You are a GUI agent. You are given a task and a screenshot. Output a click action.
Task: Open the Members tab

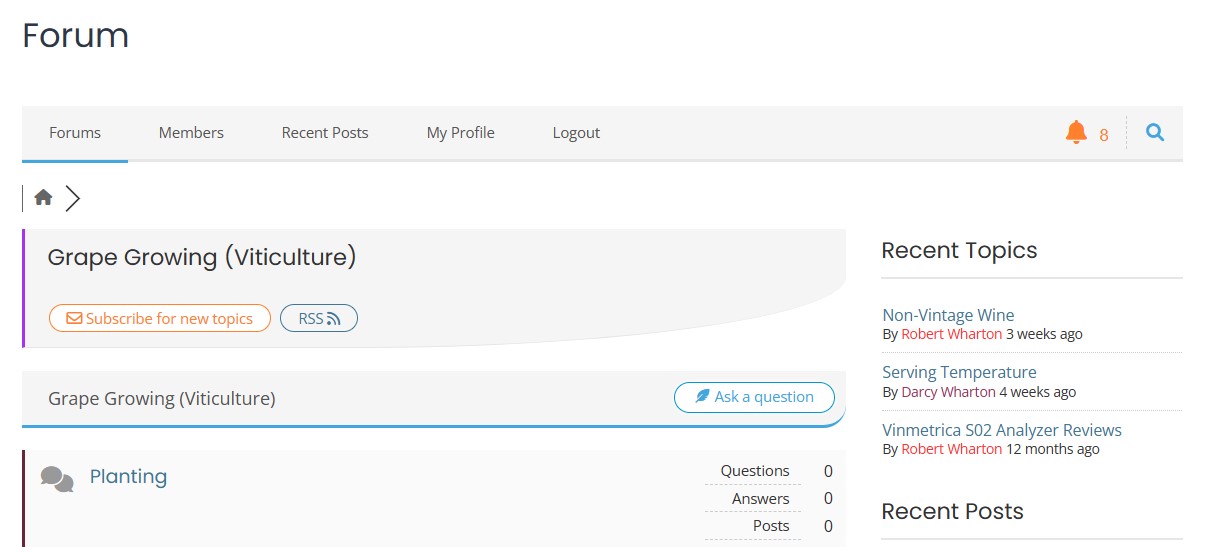click(191, 132)
